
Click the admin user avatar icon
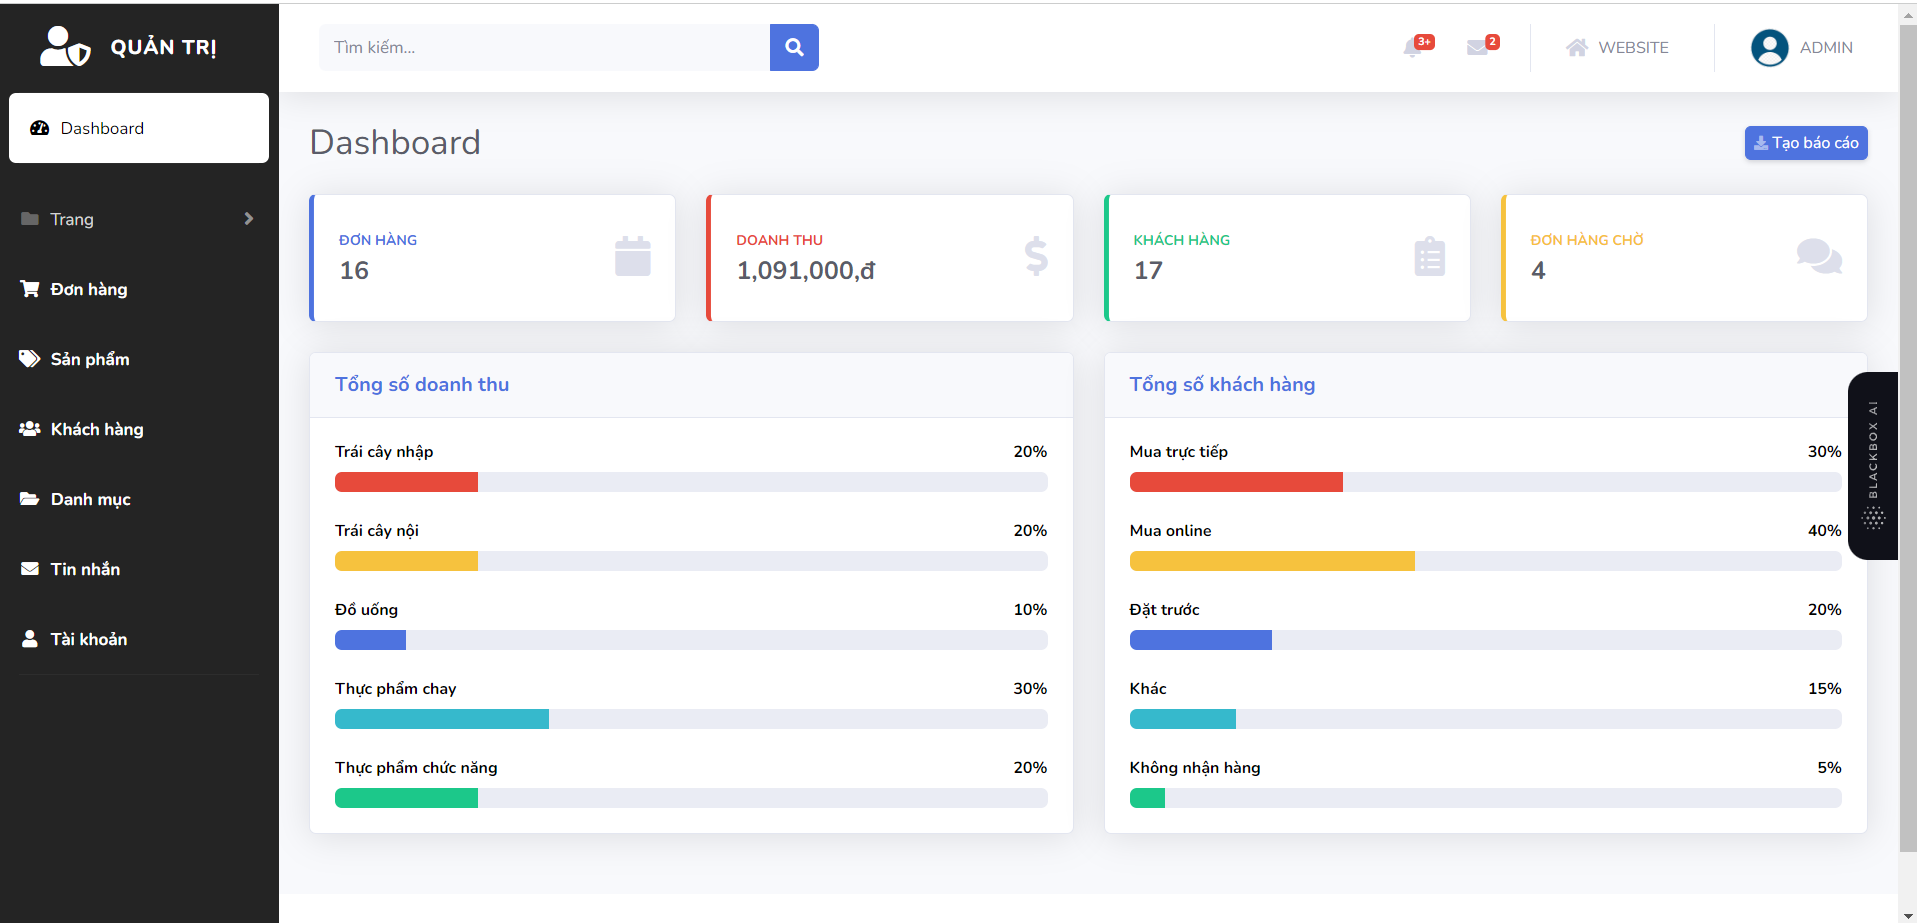tap(1769, 48)
